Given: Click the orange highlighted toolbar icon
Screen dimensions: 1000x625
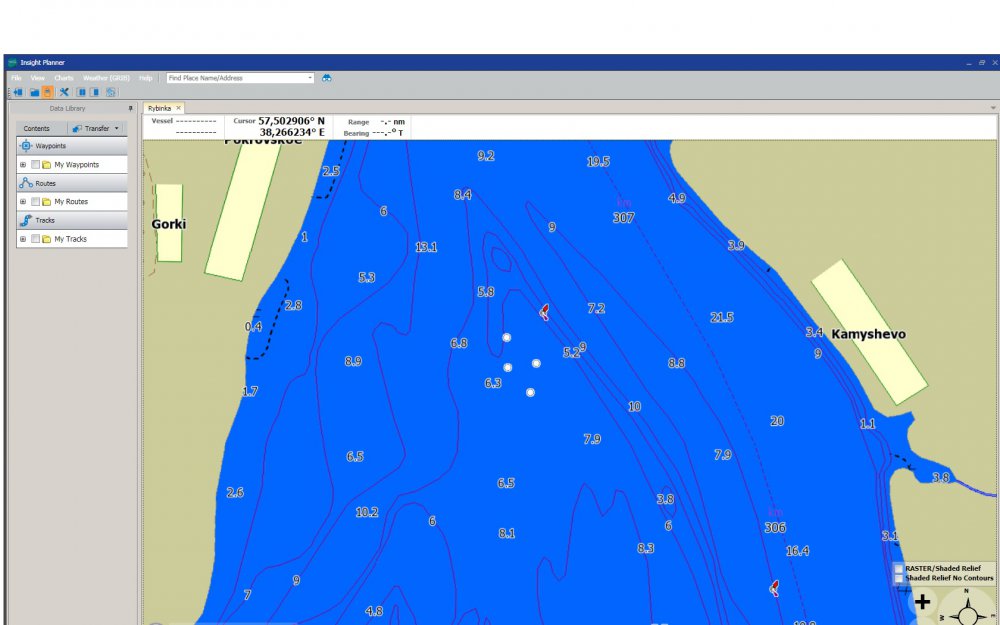Looking at the screenshot, I should pos(47,92).
